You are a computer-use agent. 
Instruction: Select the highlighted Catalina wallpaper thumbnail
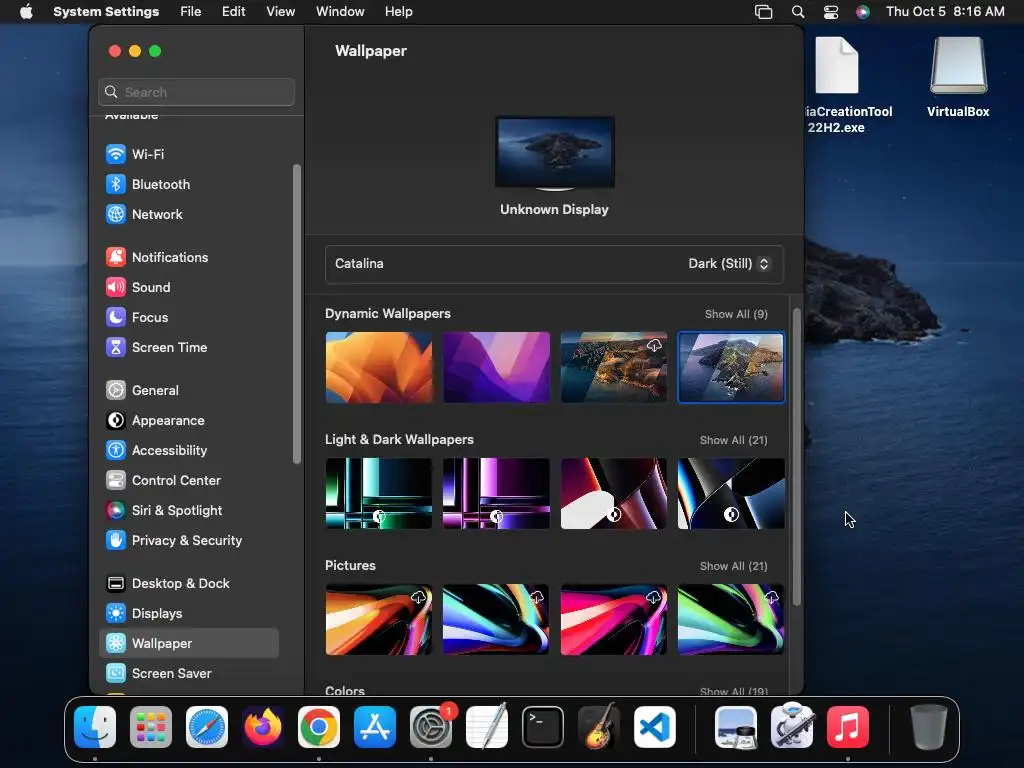coord(731,367)
